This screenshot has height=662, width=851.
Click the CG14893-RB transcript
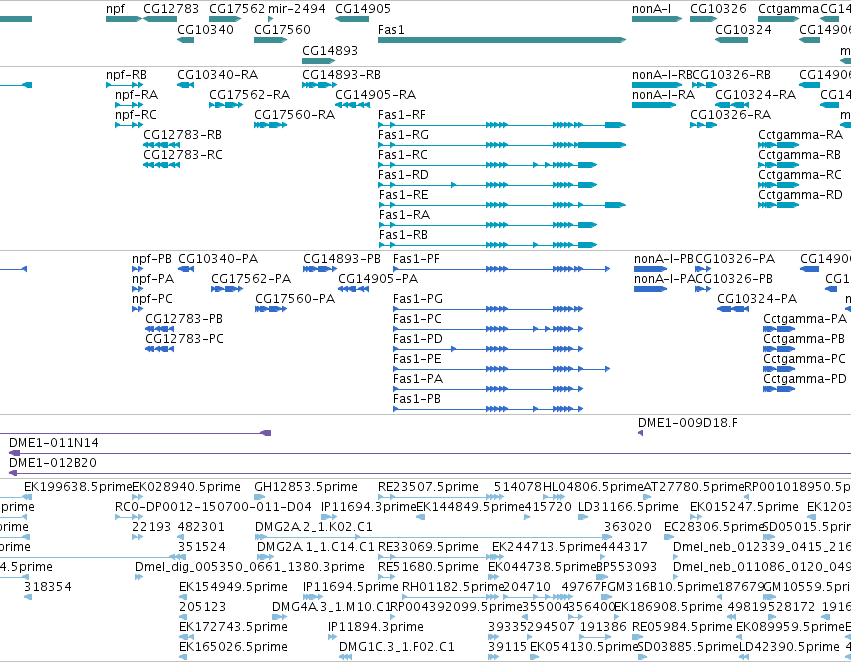click(x=320, y=85)
